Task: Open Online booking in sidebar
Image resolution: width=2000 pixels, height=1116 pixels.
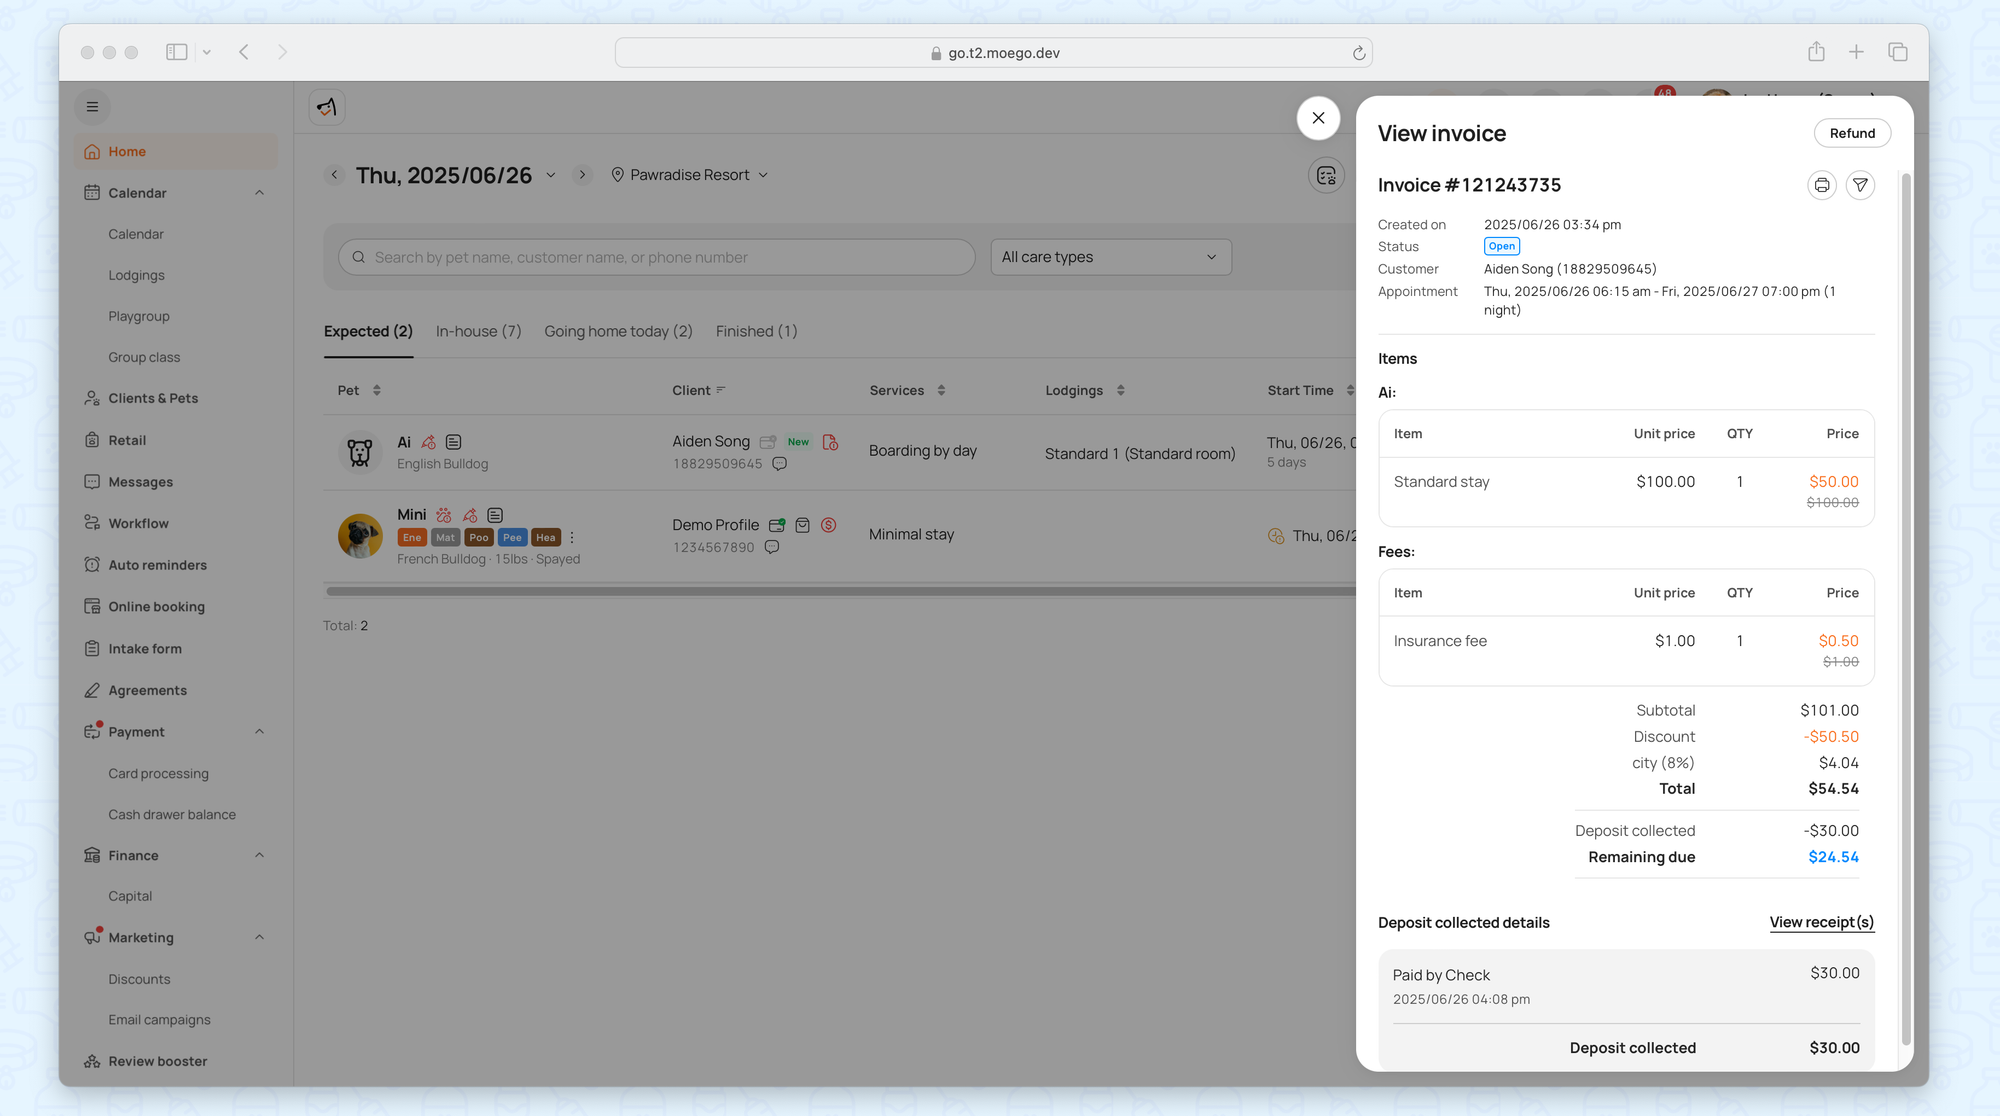Action: coord(156,607)
